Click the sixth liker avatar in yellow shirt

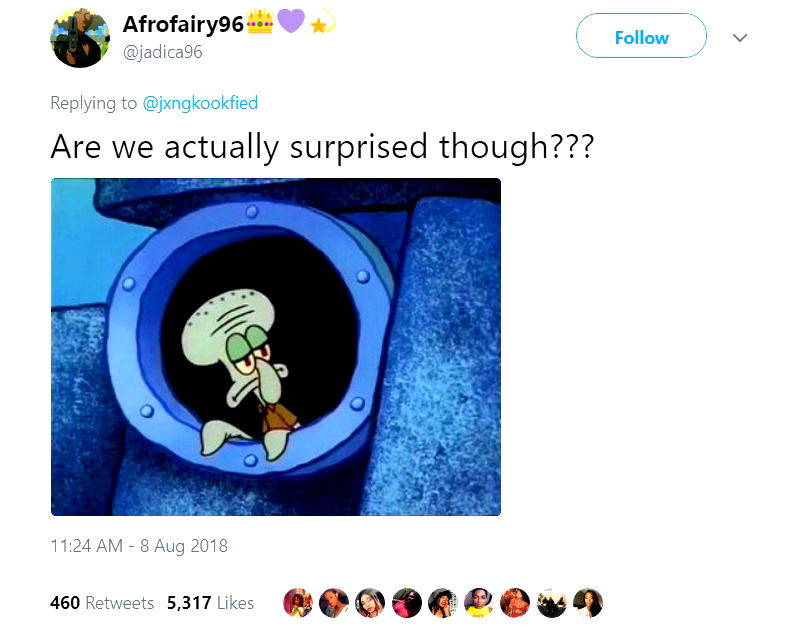(x=479, y=602)
